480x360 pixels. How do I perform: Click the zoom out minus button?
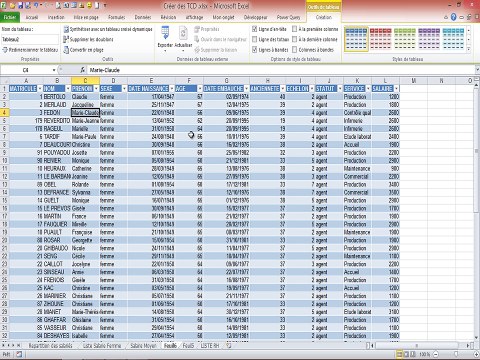tap(435, 354)
